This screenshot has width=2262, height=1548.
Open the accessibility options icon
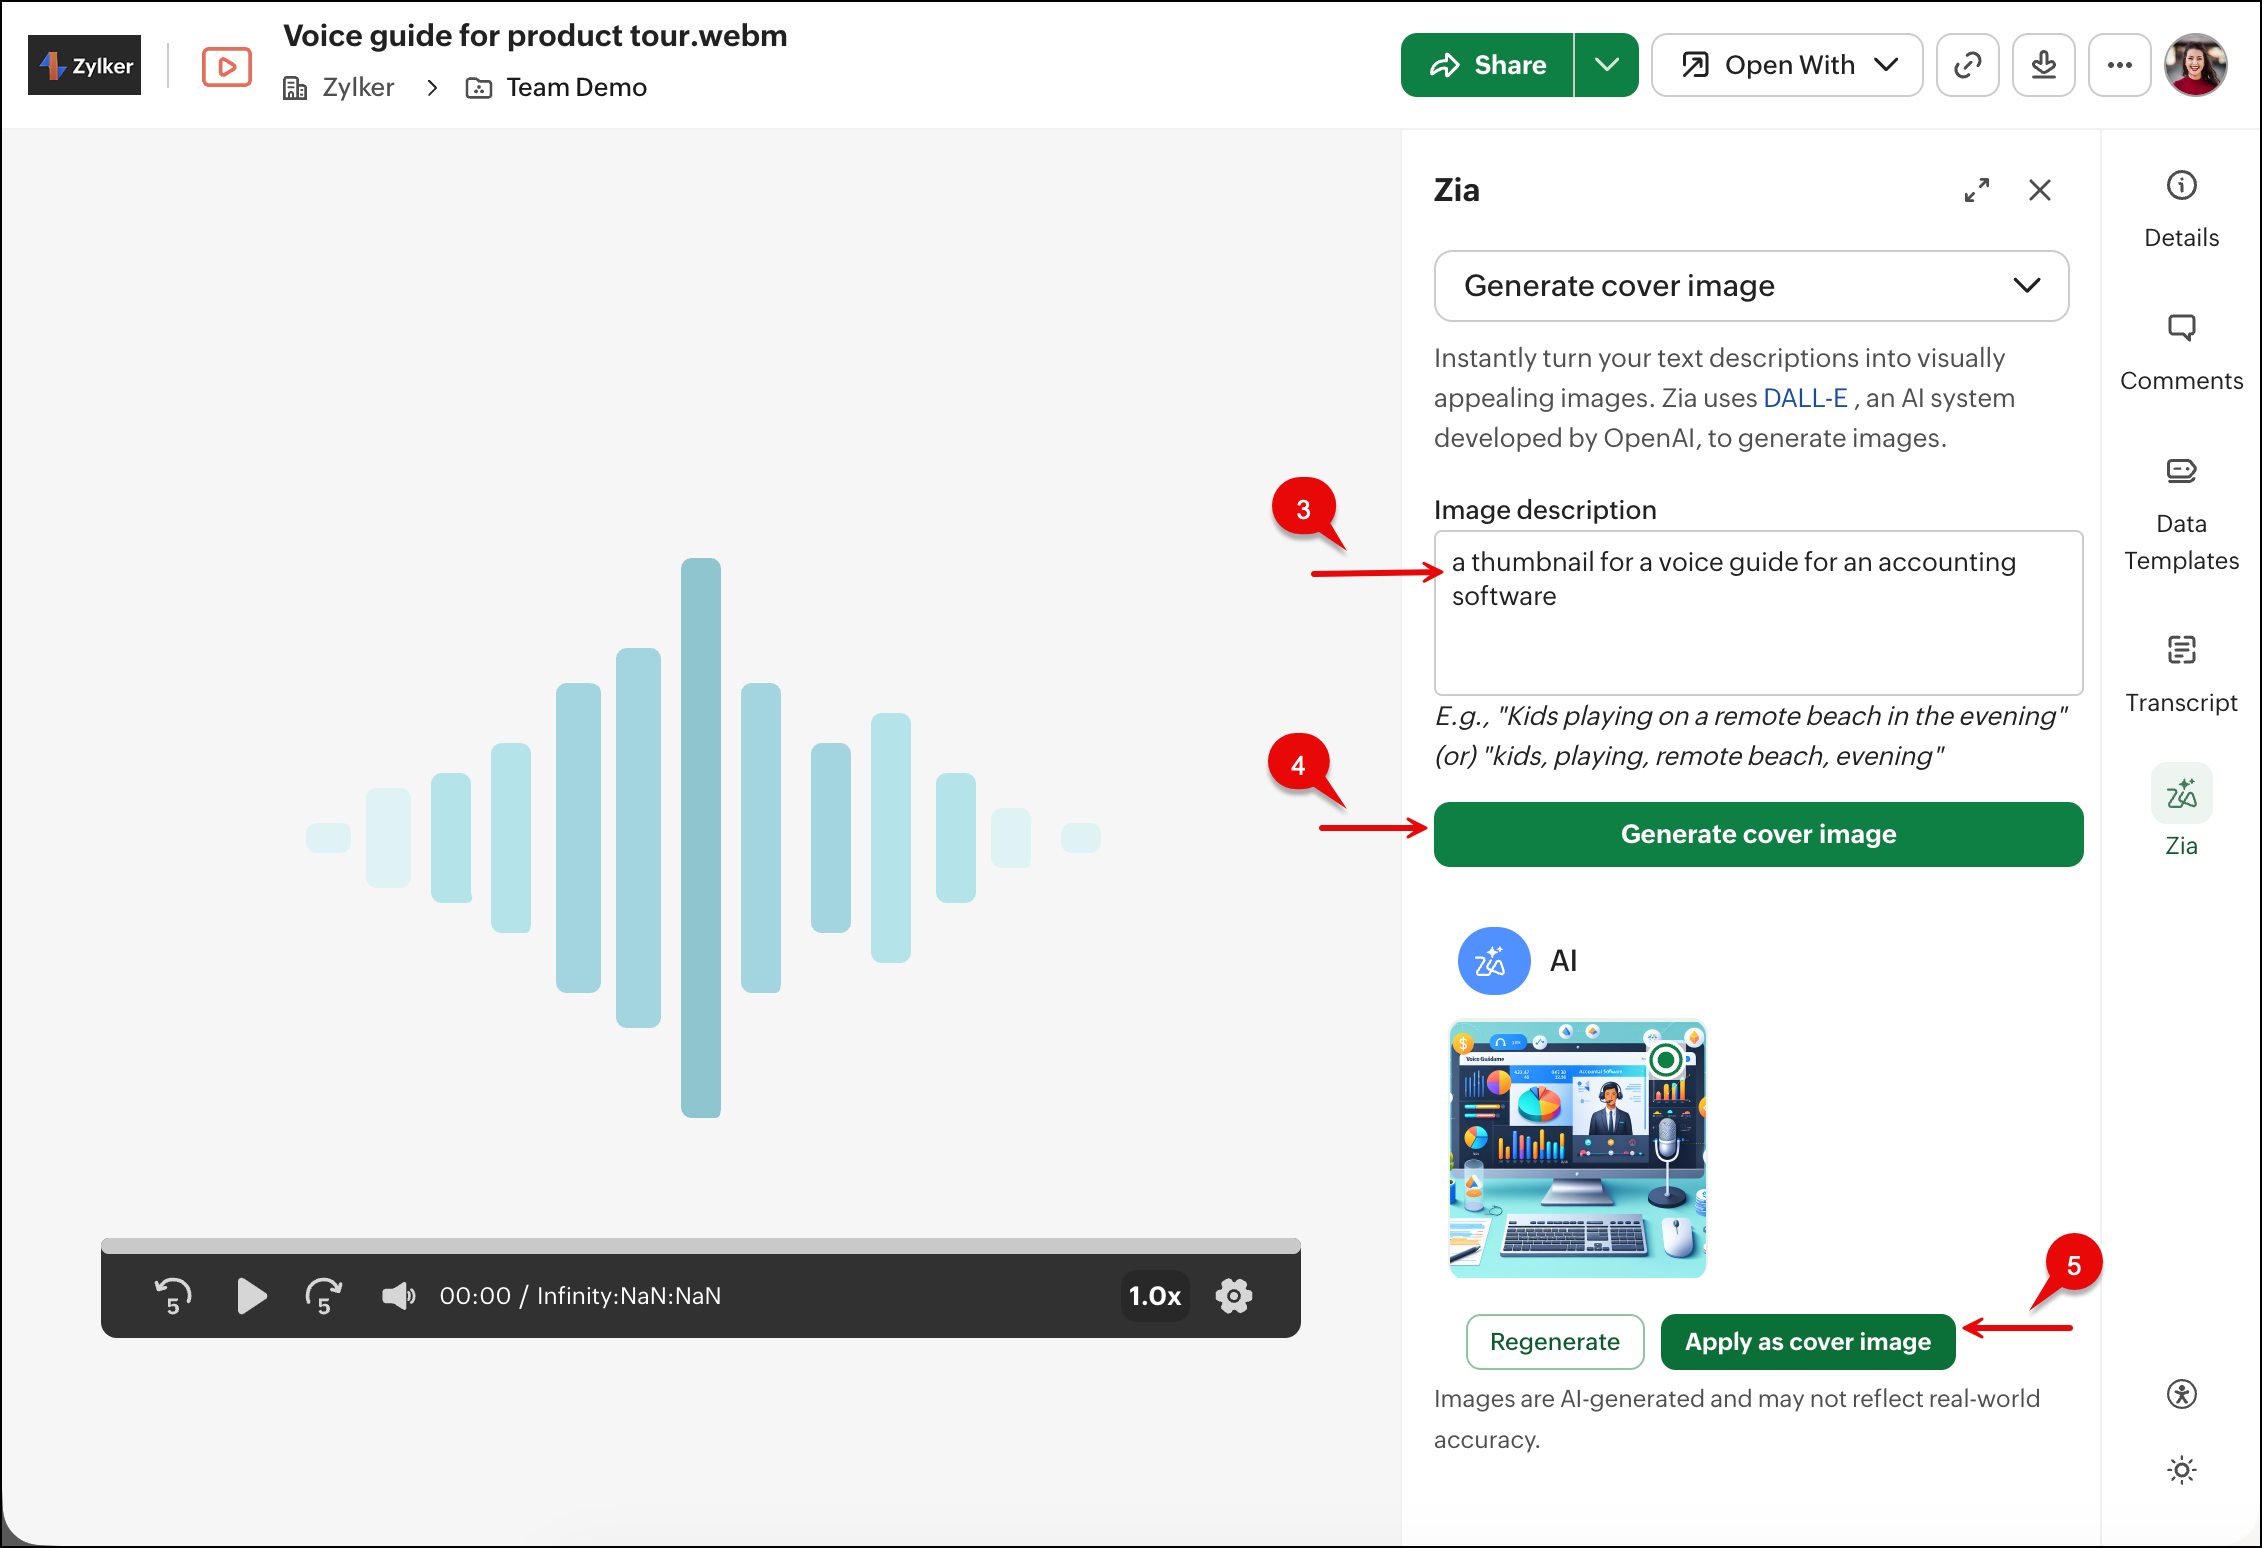coord(2181,1394)
